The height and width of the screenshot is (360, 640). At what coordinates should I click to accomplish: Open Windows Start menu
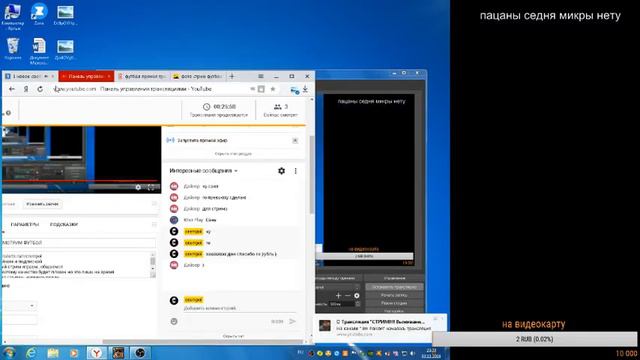coord(9,353)
